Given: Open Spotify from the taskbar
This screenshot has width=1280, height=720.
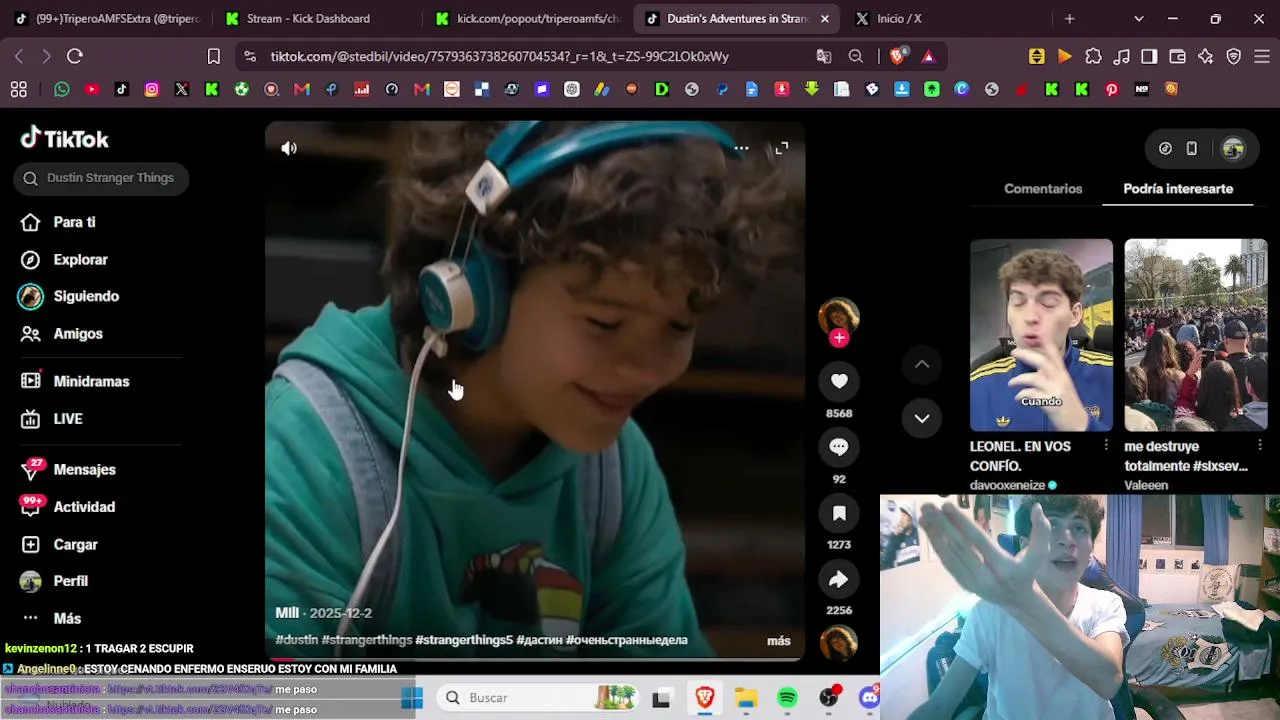Looking at the screenshot, I should click(x=787, y=698).
